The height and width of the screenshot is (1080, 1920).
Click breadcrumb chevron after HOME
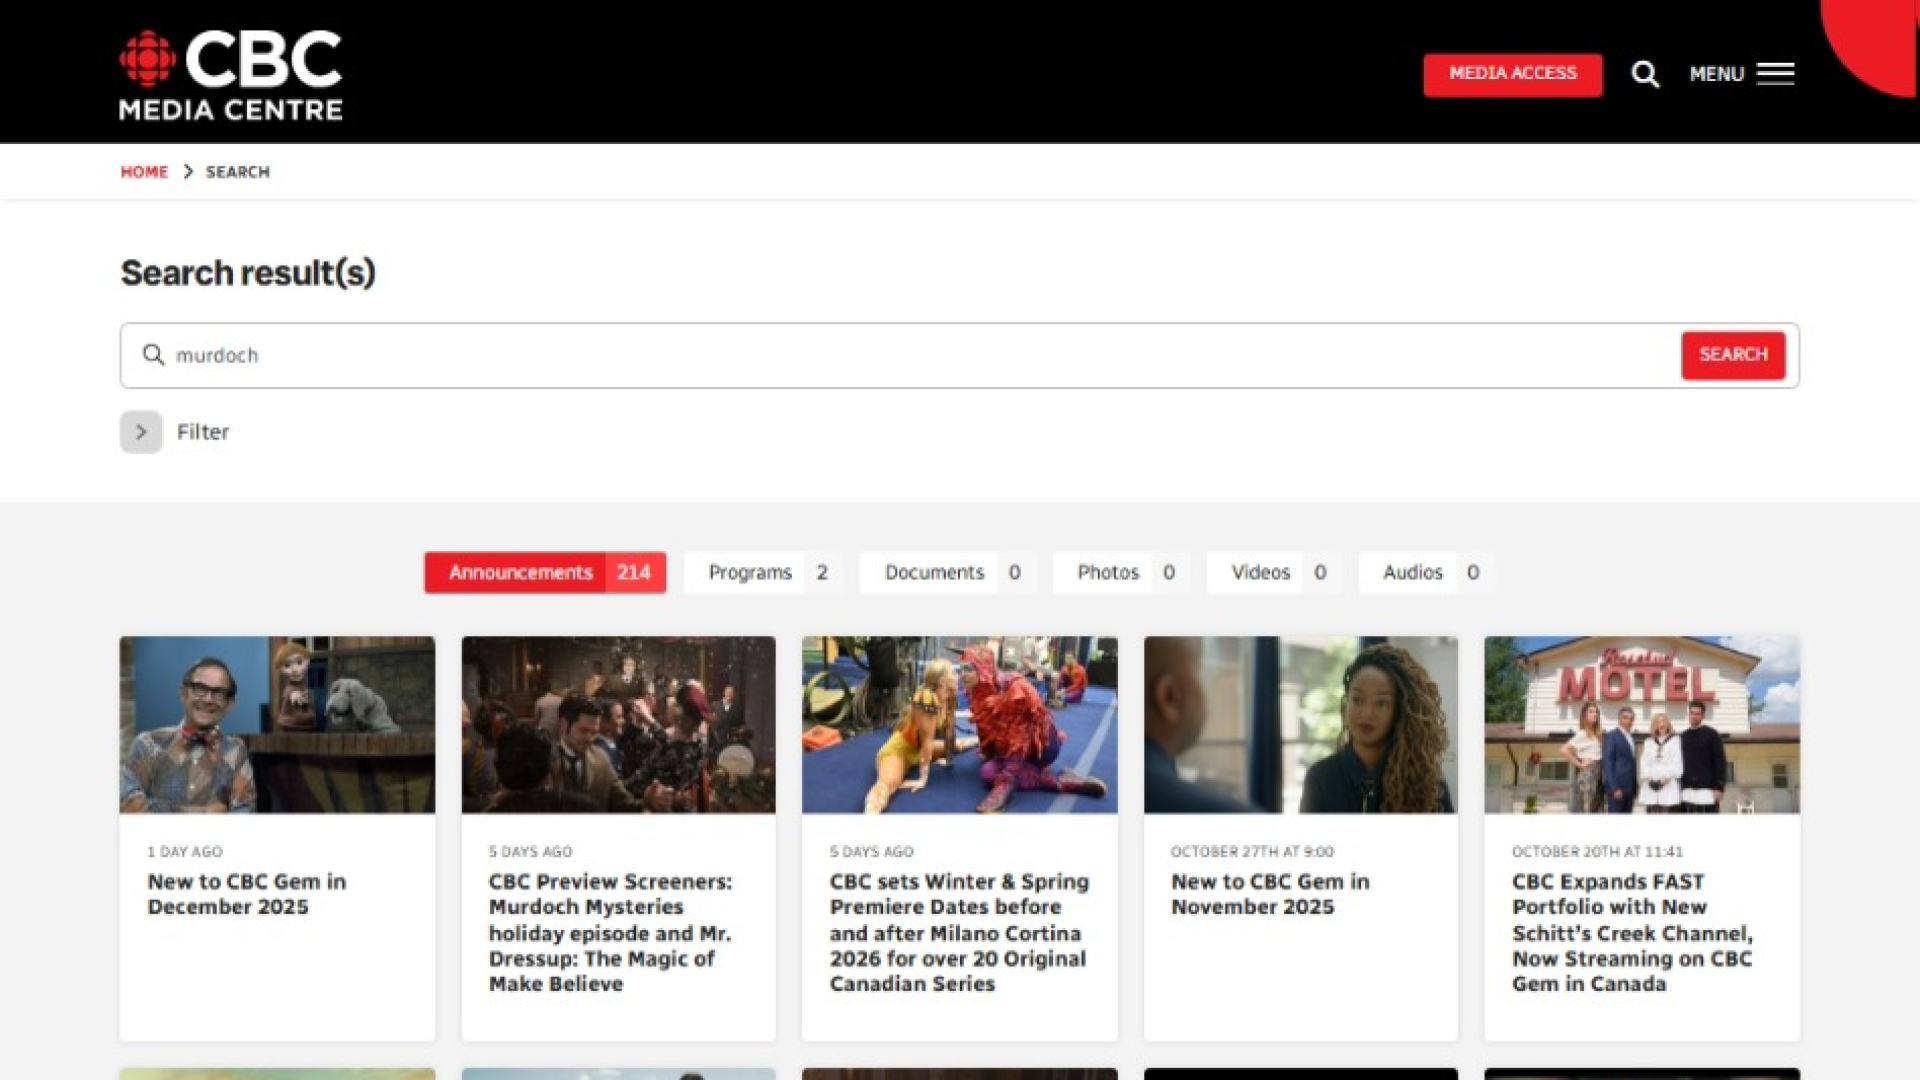188,172
